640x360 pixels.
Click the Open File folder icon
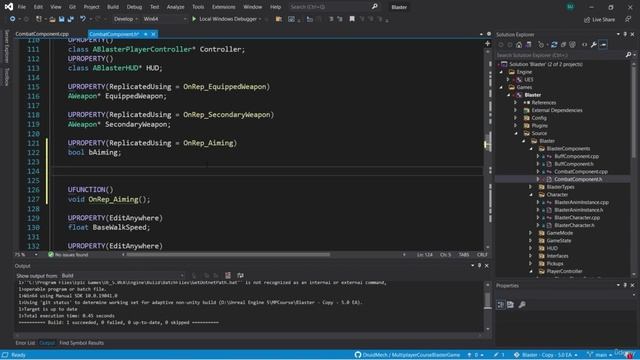click(52, 19)
